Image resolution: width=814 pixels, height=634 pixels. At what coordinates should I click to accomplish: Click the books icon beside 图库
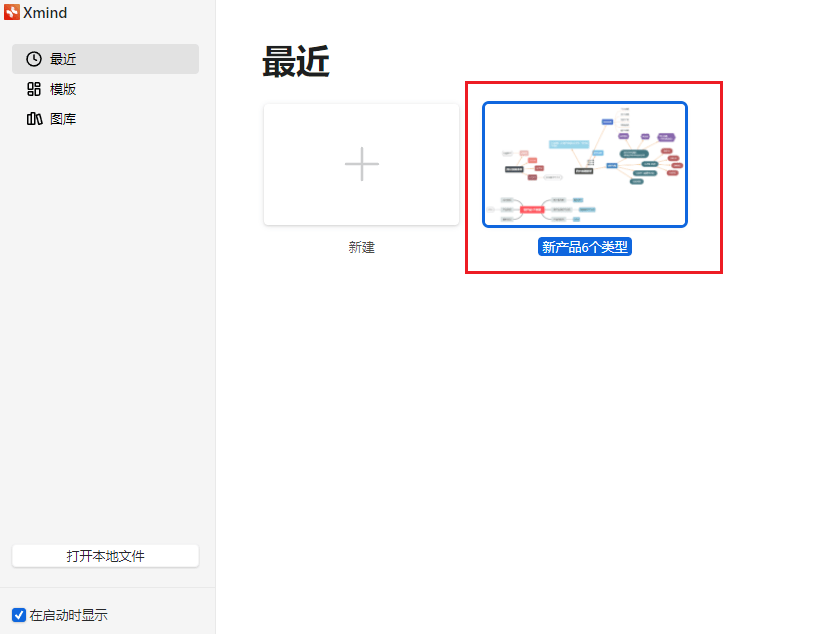click(34, 119)
